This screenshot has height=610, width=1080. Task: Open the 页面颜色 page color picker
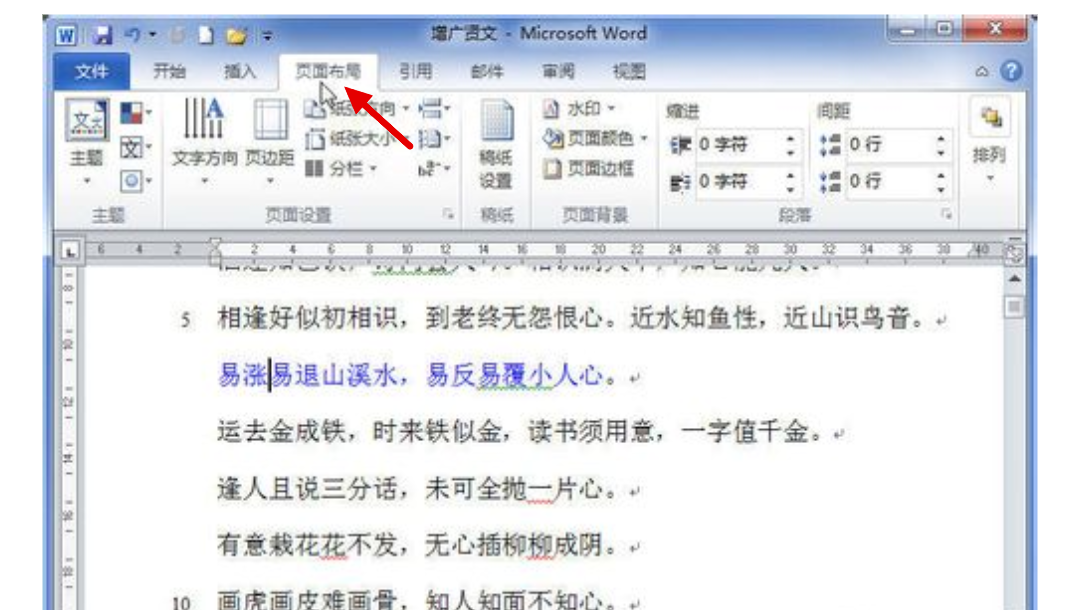pos(595,138)
